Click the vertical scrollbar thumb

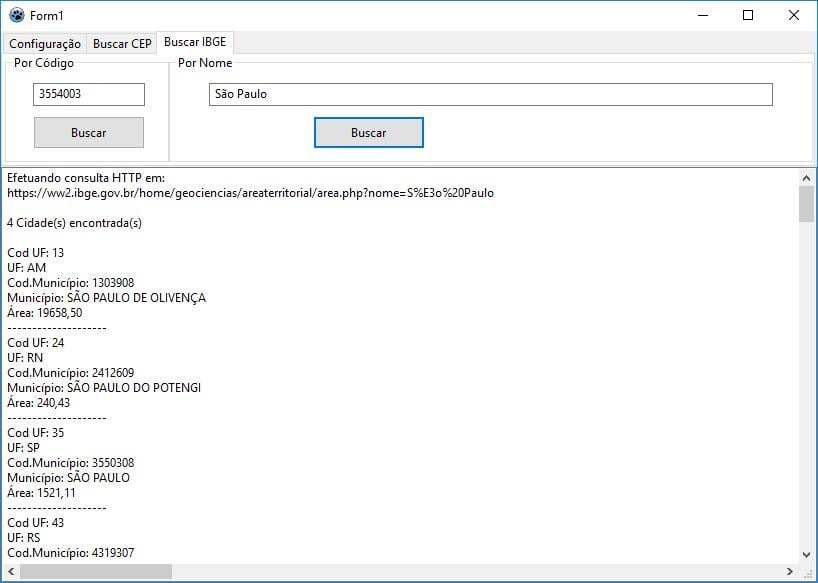tap(807, 204)
